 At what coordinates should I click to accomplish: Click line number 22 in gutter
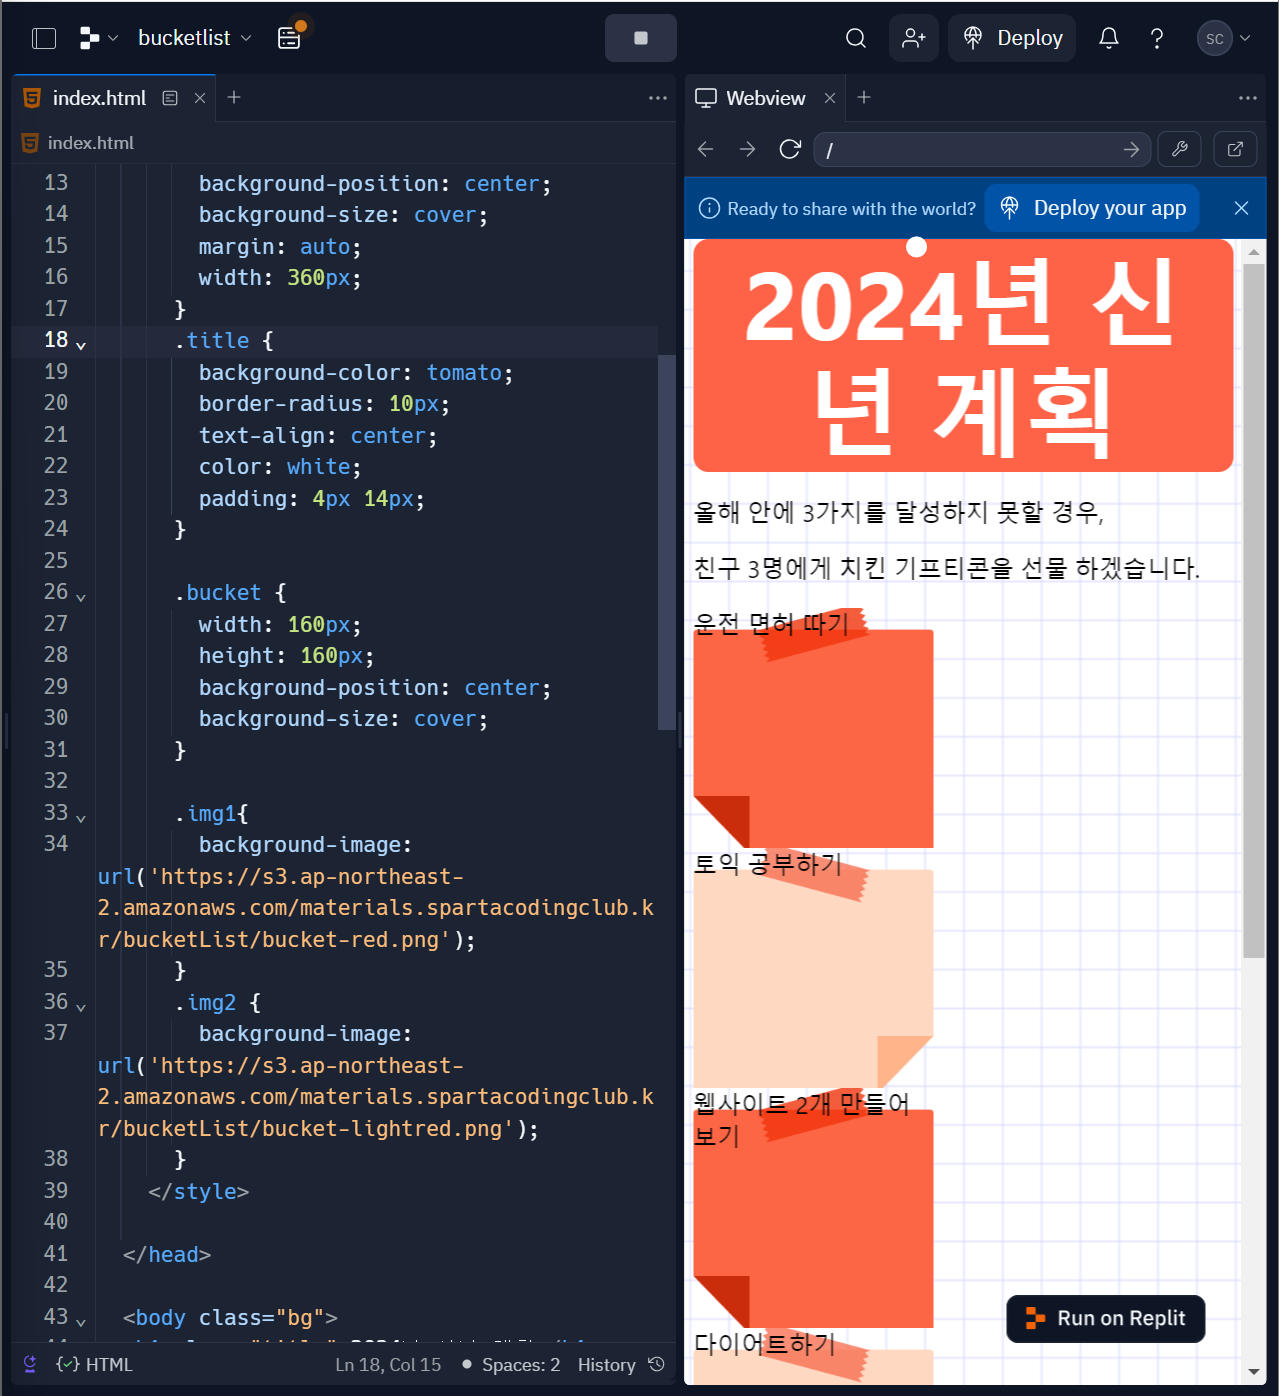coord(56,466)
